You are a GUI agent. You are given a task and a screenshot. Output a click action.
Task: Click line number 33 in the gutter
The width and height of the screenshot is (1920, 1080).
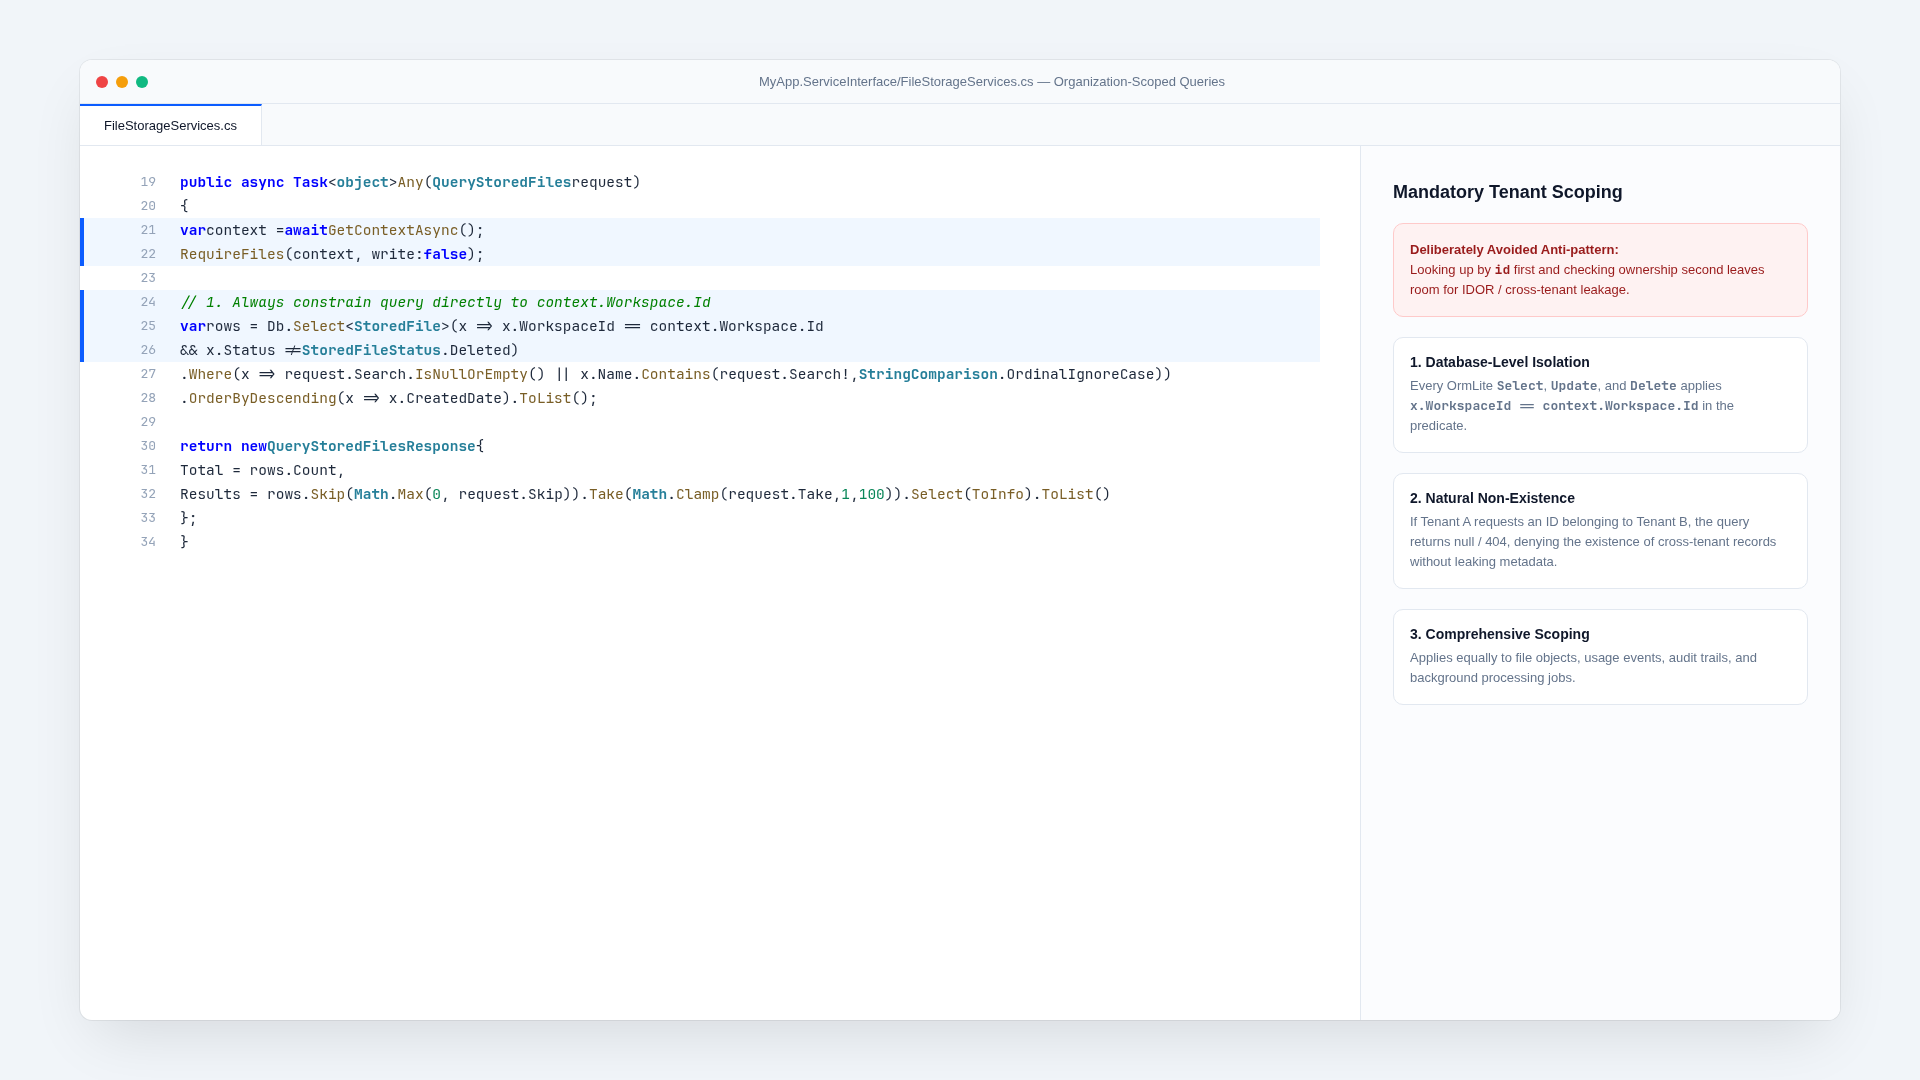pos(148,518)
